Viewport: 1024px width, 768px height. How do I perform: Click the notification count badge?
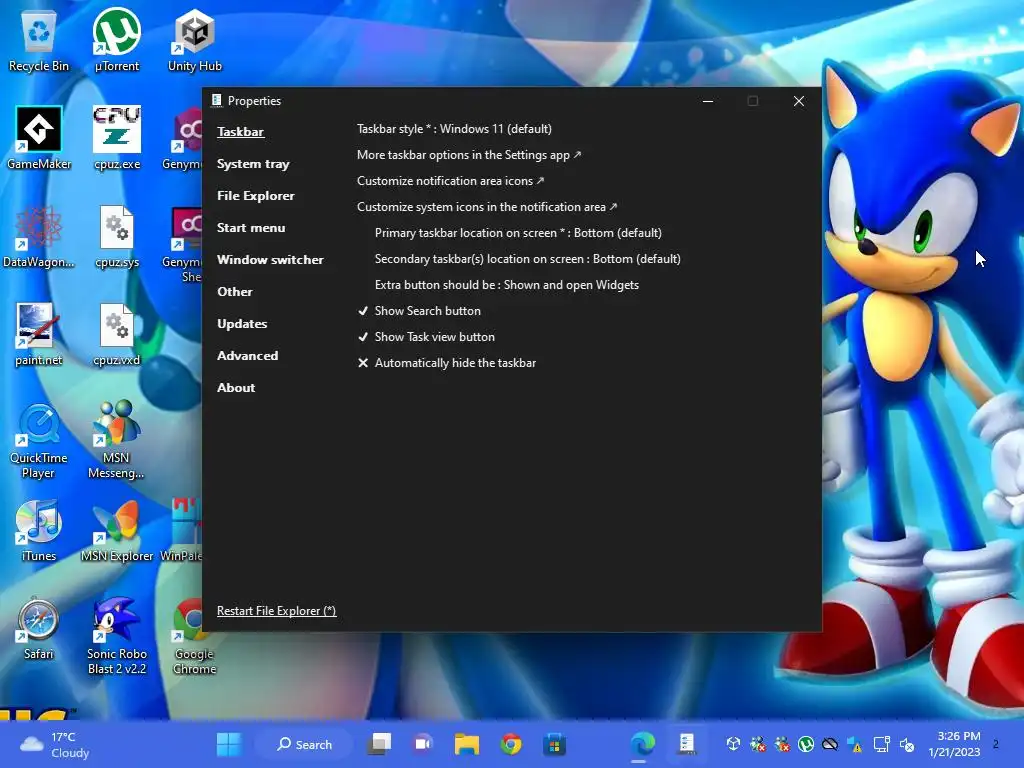(996, 744)
